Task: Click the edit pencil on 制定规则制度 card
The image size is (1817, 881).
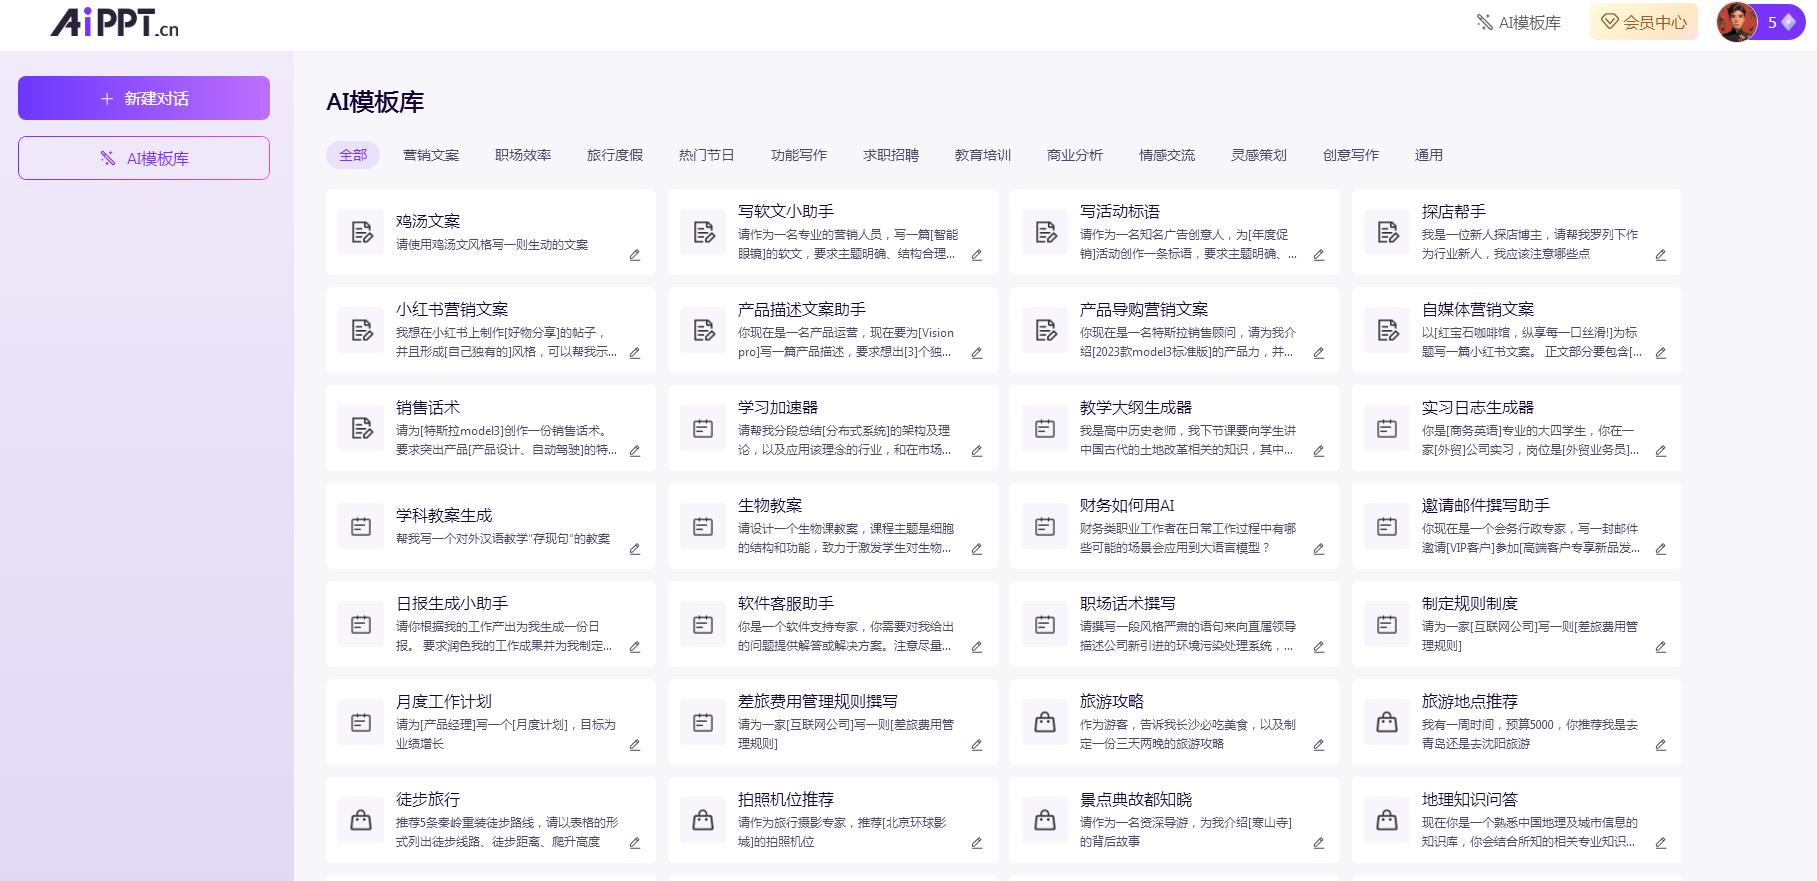Action: (x=1661, y=647)
